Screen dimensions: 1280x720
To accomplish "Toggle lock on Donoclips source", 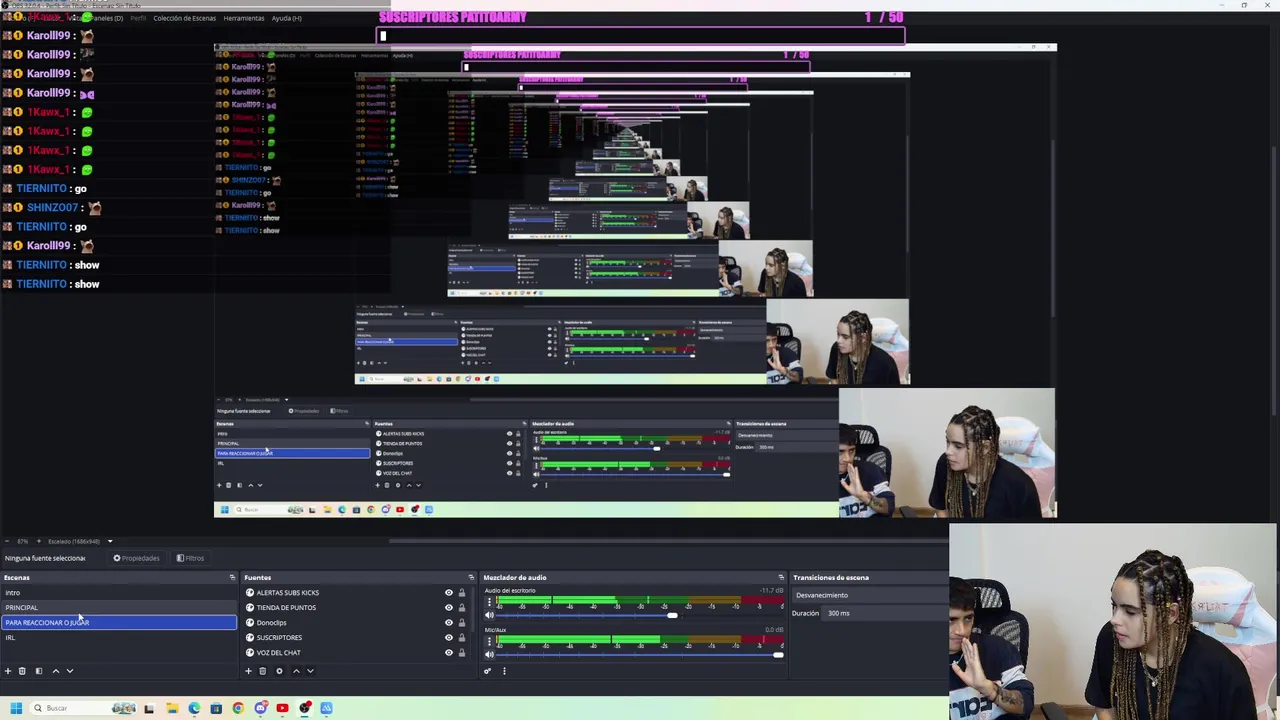I will (x=462, y=623).
